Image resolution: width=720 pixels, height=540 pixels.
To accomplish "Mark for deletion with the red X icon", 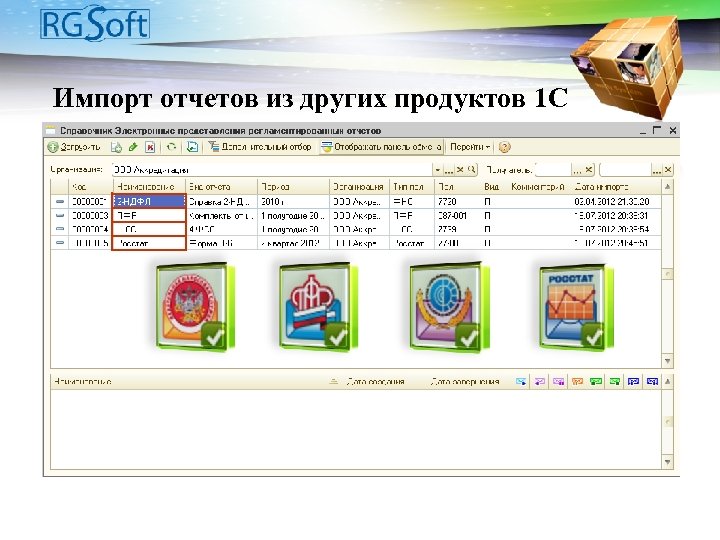I will 150,147.
